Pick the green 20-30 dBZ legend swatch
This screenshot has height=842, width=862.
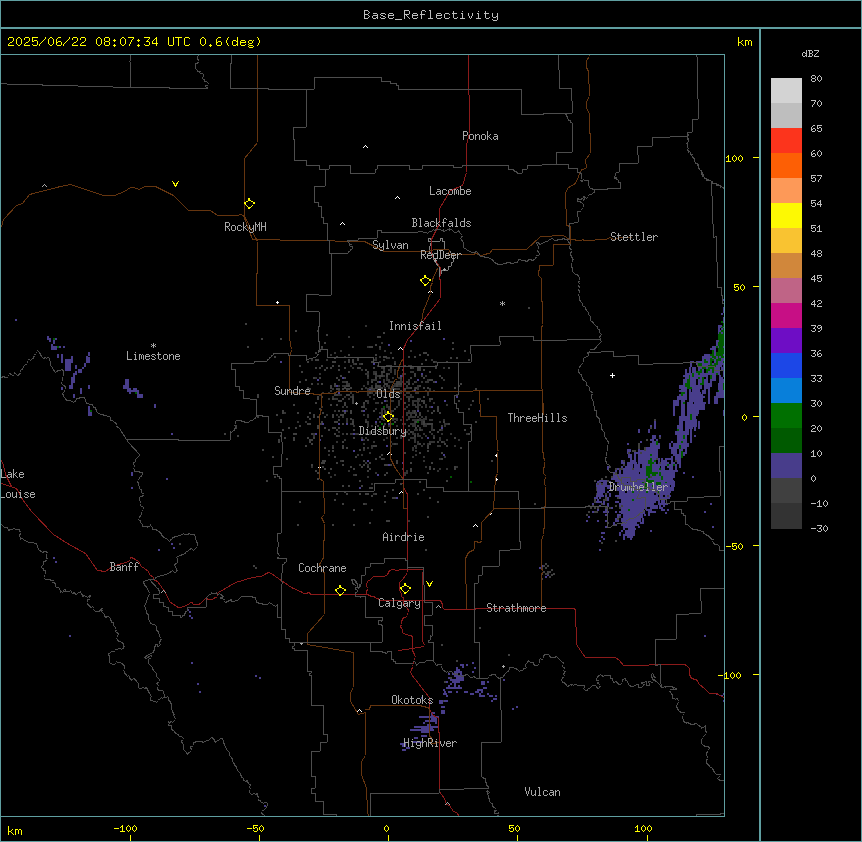coord(786,416)
